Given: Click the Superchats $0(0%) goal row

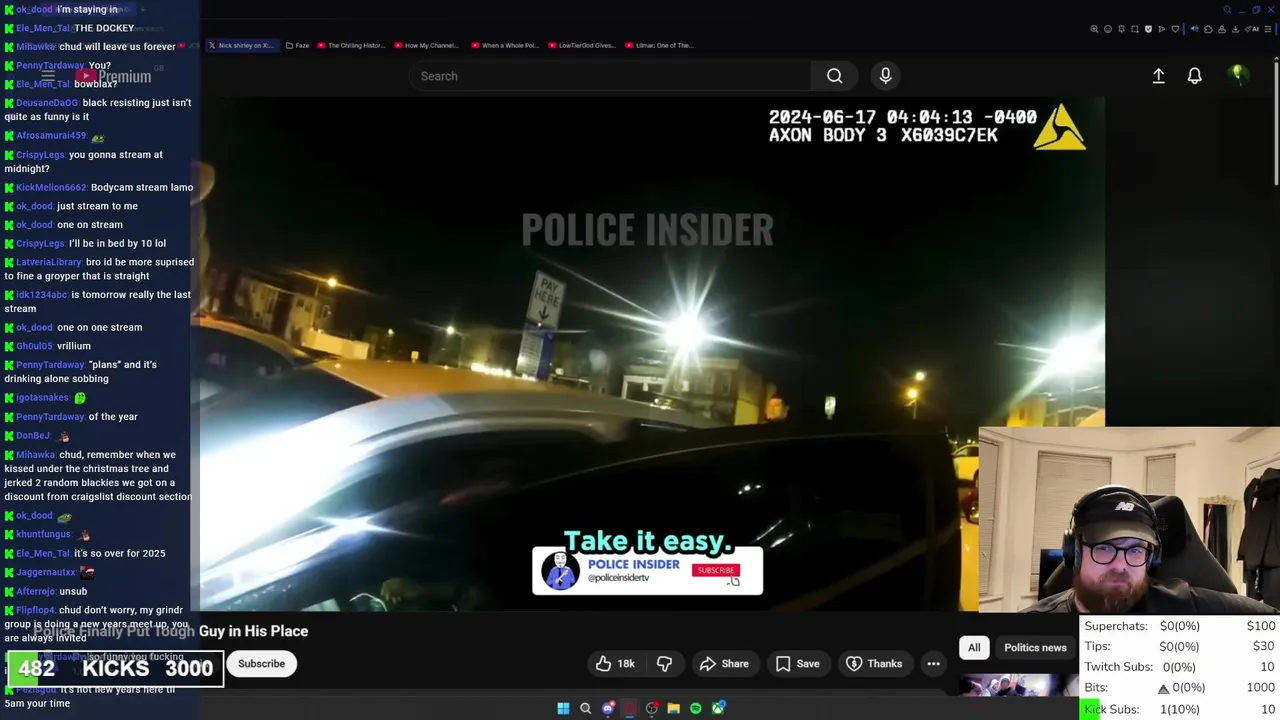Looking at the screenshot, I should pyautogui.click(x=1180, y=626).
